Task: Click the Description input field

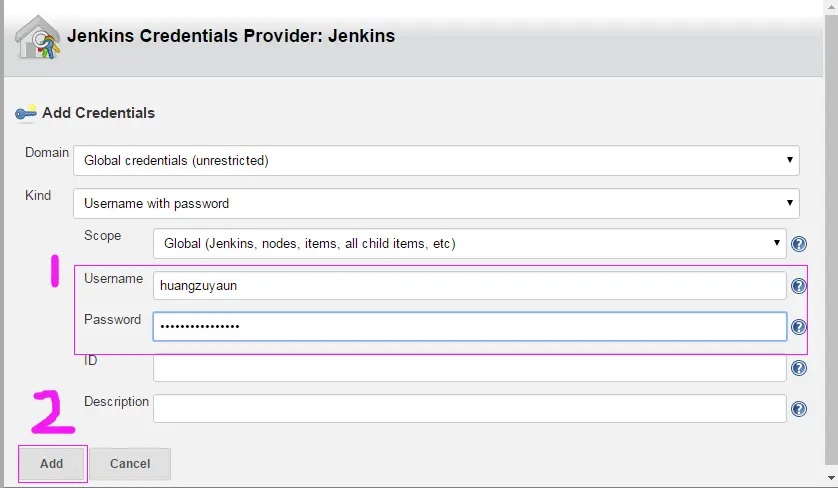Action: [470, 408]
